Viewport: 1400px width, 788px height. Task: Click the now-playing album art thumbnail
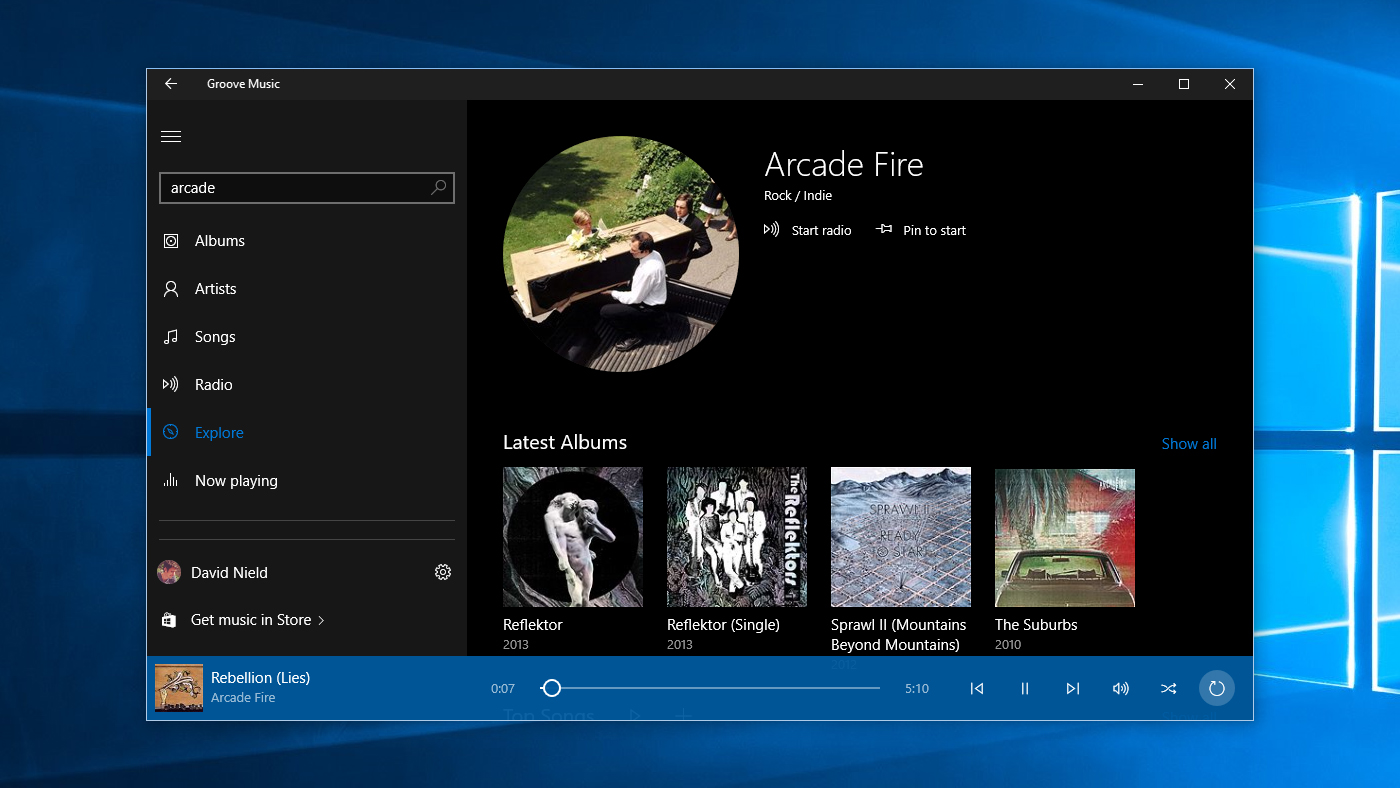click(179, 688)
